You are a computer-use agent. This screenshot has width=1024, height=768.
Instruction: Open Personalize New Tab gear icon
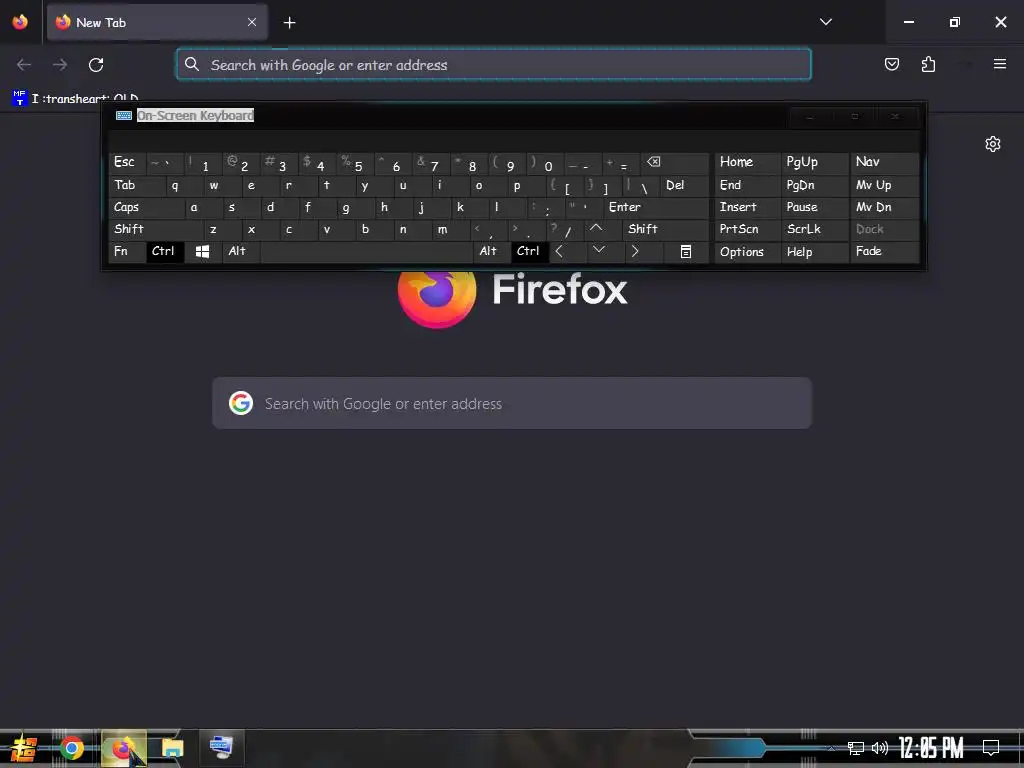pos(993,144)
